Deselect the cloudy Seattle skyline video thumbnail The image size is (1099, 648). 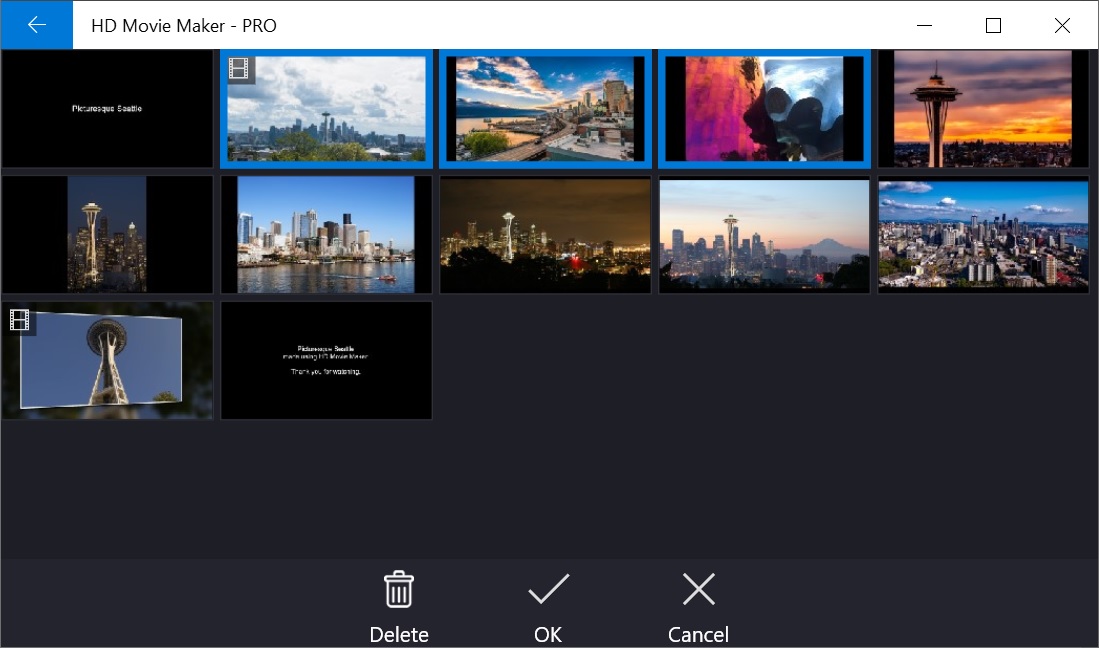[x=327, y=112]
